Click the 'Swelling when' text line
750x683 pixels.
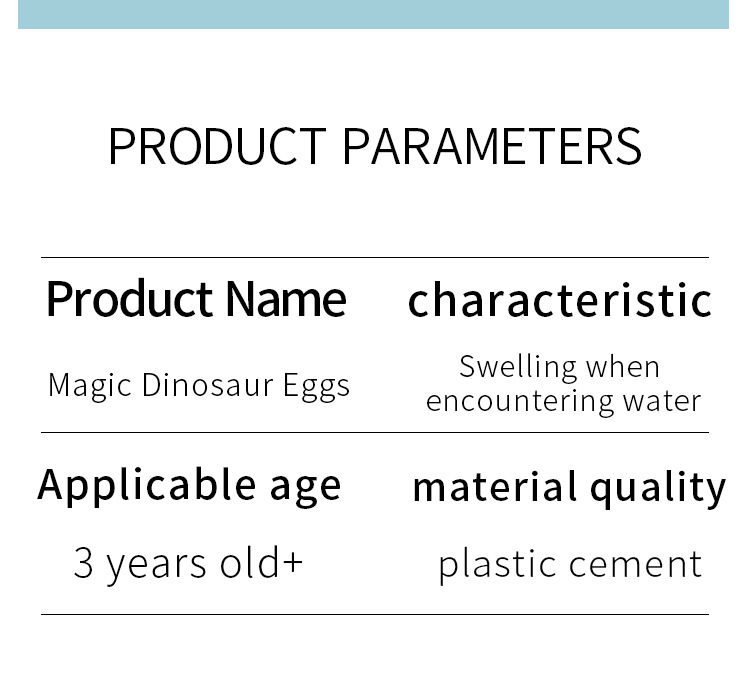(x=560, y=367)
